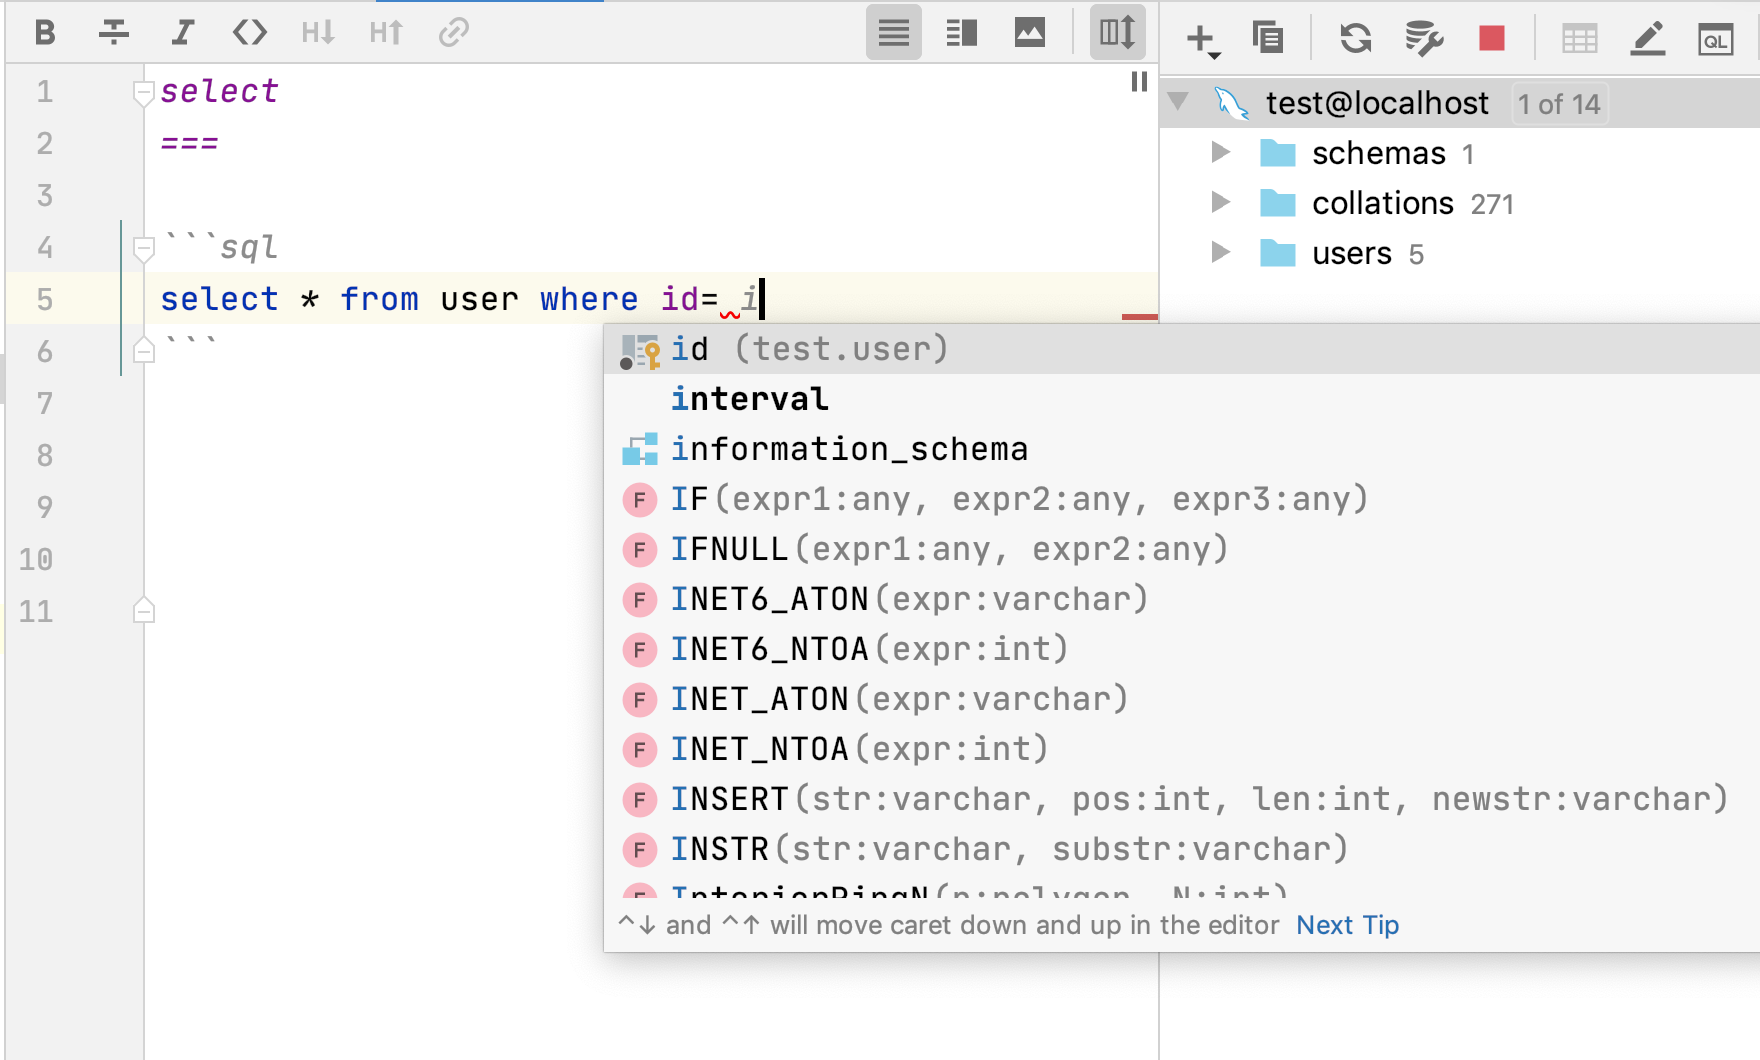Open data source properties
This screenshot has width=1760, height=1060.
click(x=1424, y=38)
